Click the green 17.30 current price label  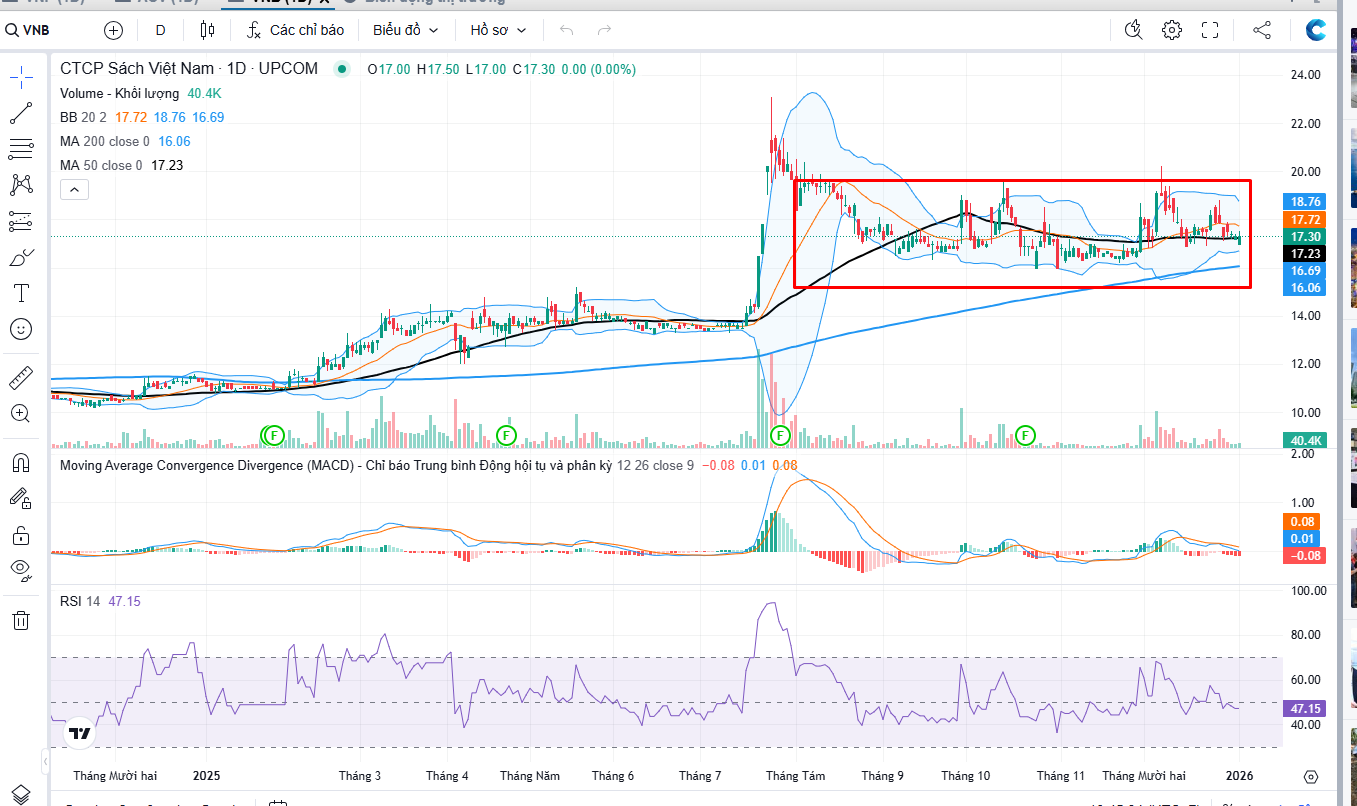pyautogui.click(x=1306, y=237)
